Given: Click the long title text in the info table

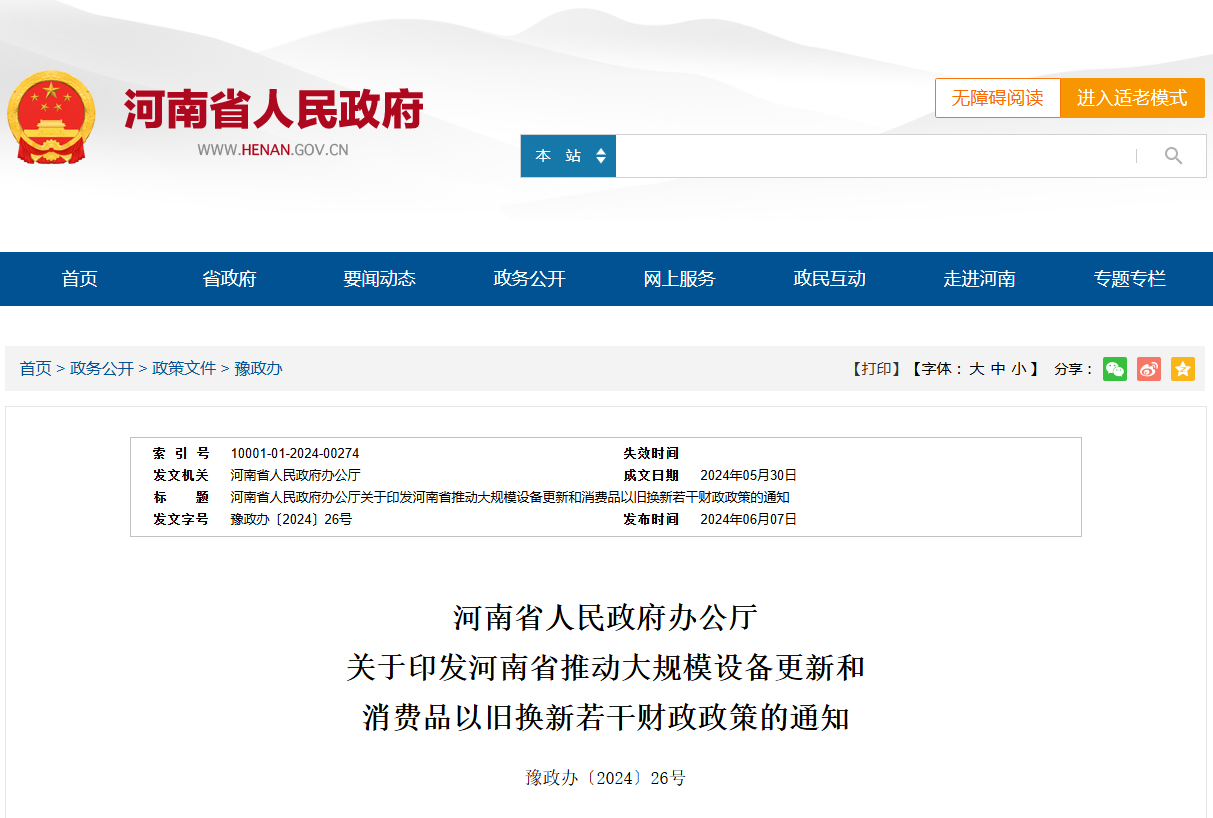Looking at the screenshot, I should (x=510, y=497).
